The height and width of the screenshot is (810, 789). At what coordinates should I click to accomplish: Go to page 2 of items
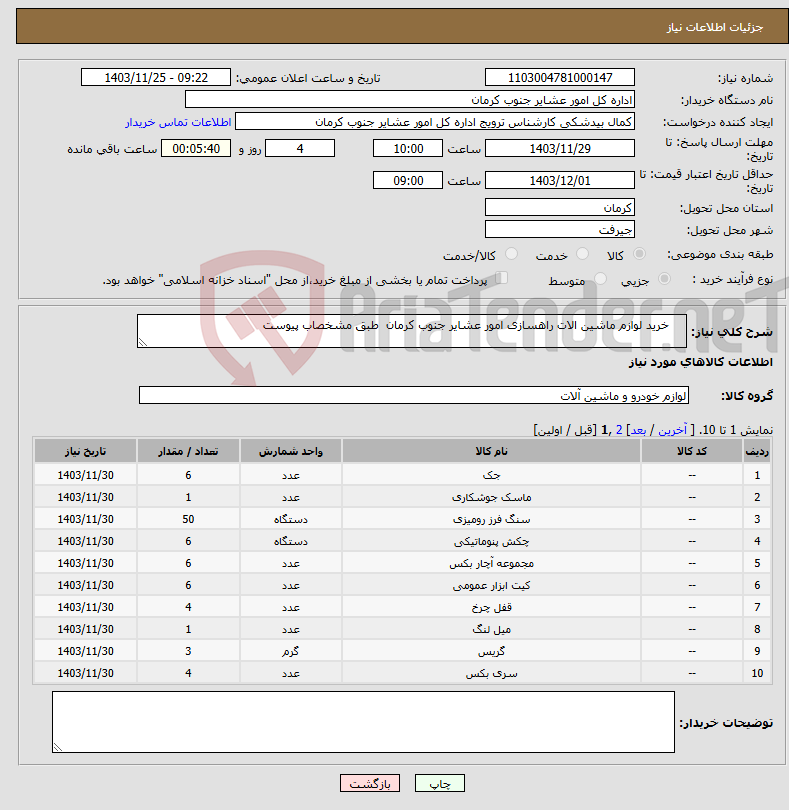(619, 430)
